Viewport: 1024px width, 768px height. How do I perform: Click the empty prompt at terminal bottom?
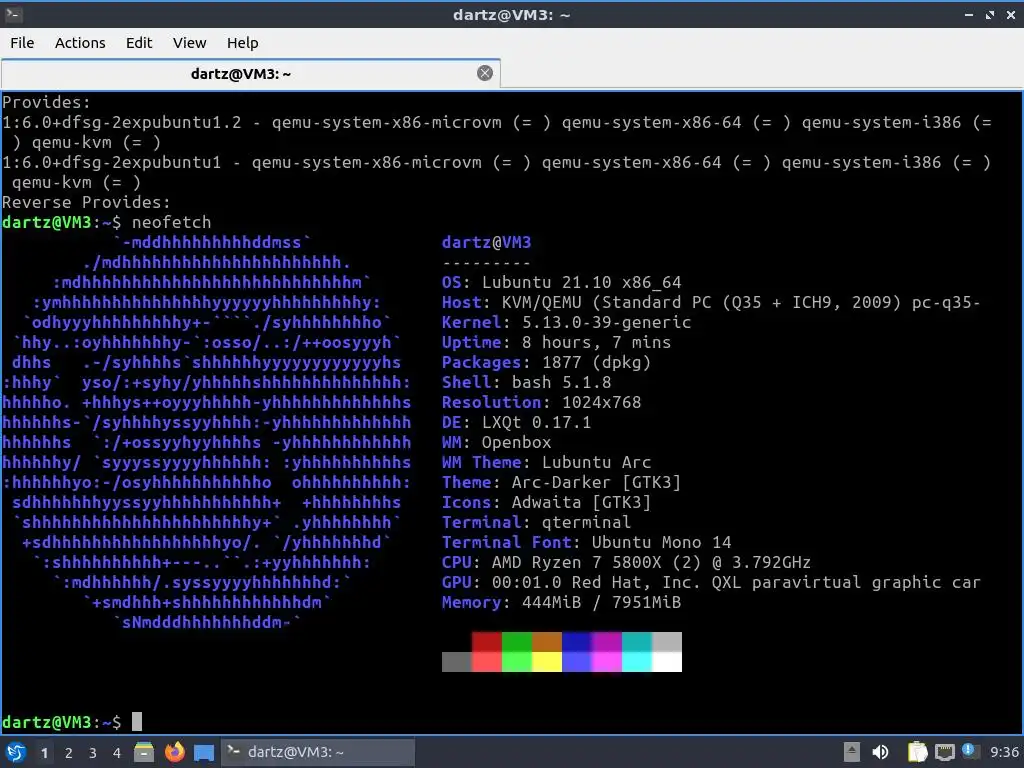click(x=72, y=722)
